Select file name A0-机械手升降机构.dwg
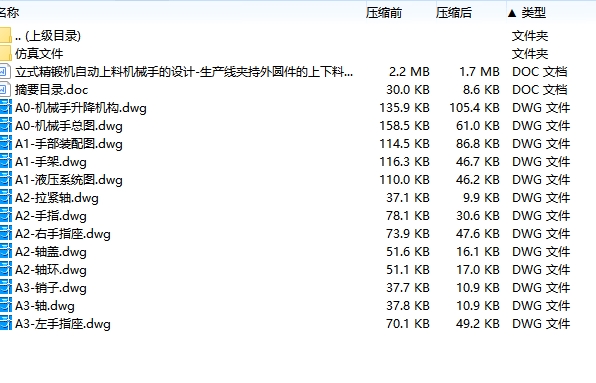The image size is (596, 383). point(81,108)
